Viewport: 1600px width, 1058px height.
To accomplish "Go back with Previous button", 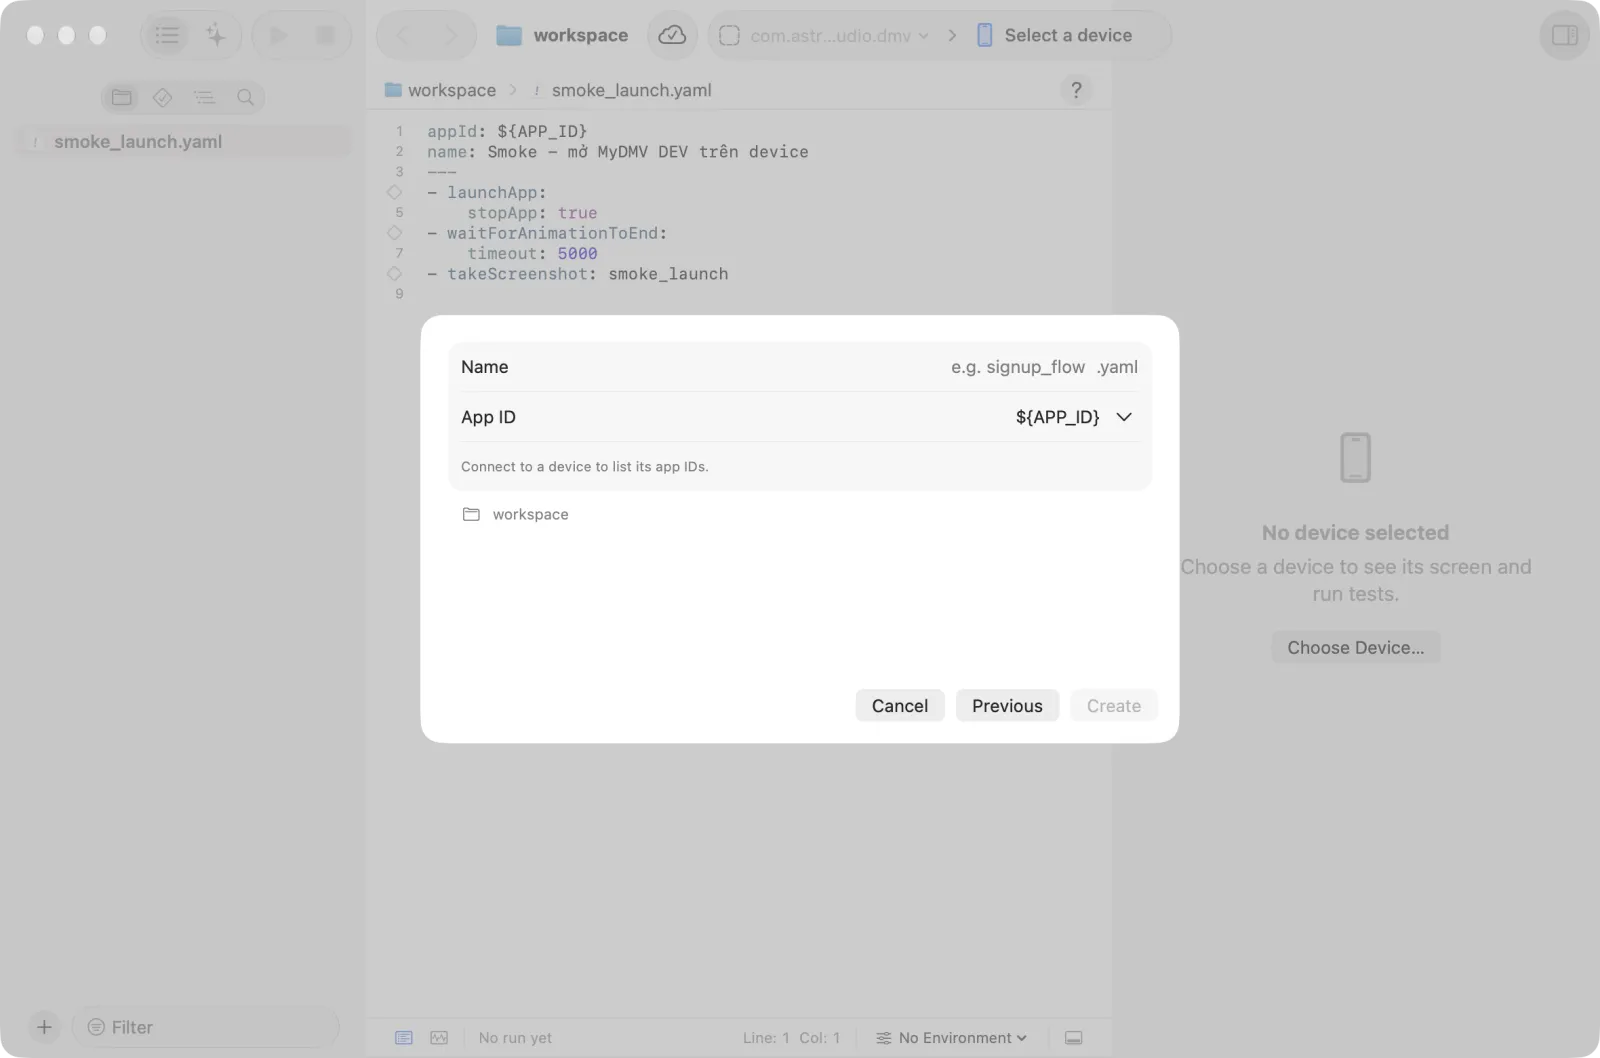I will 1007,705.
